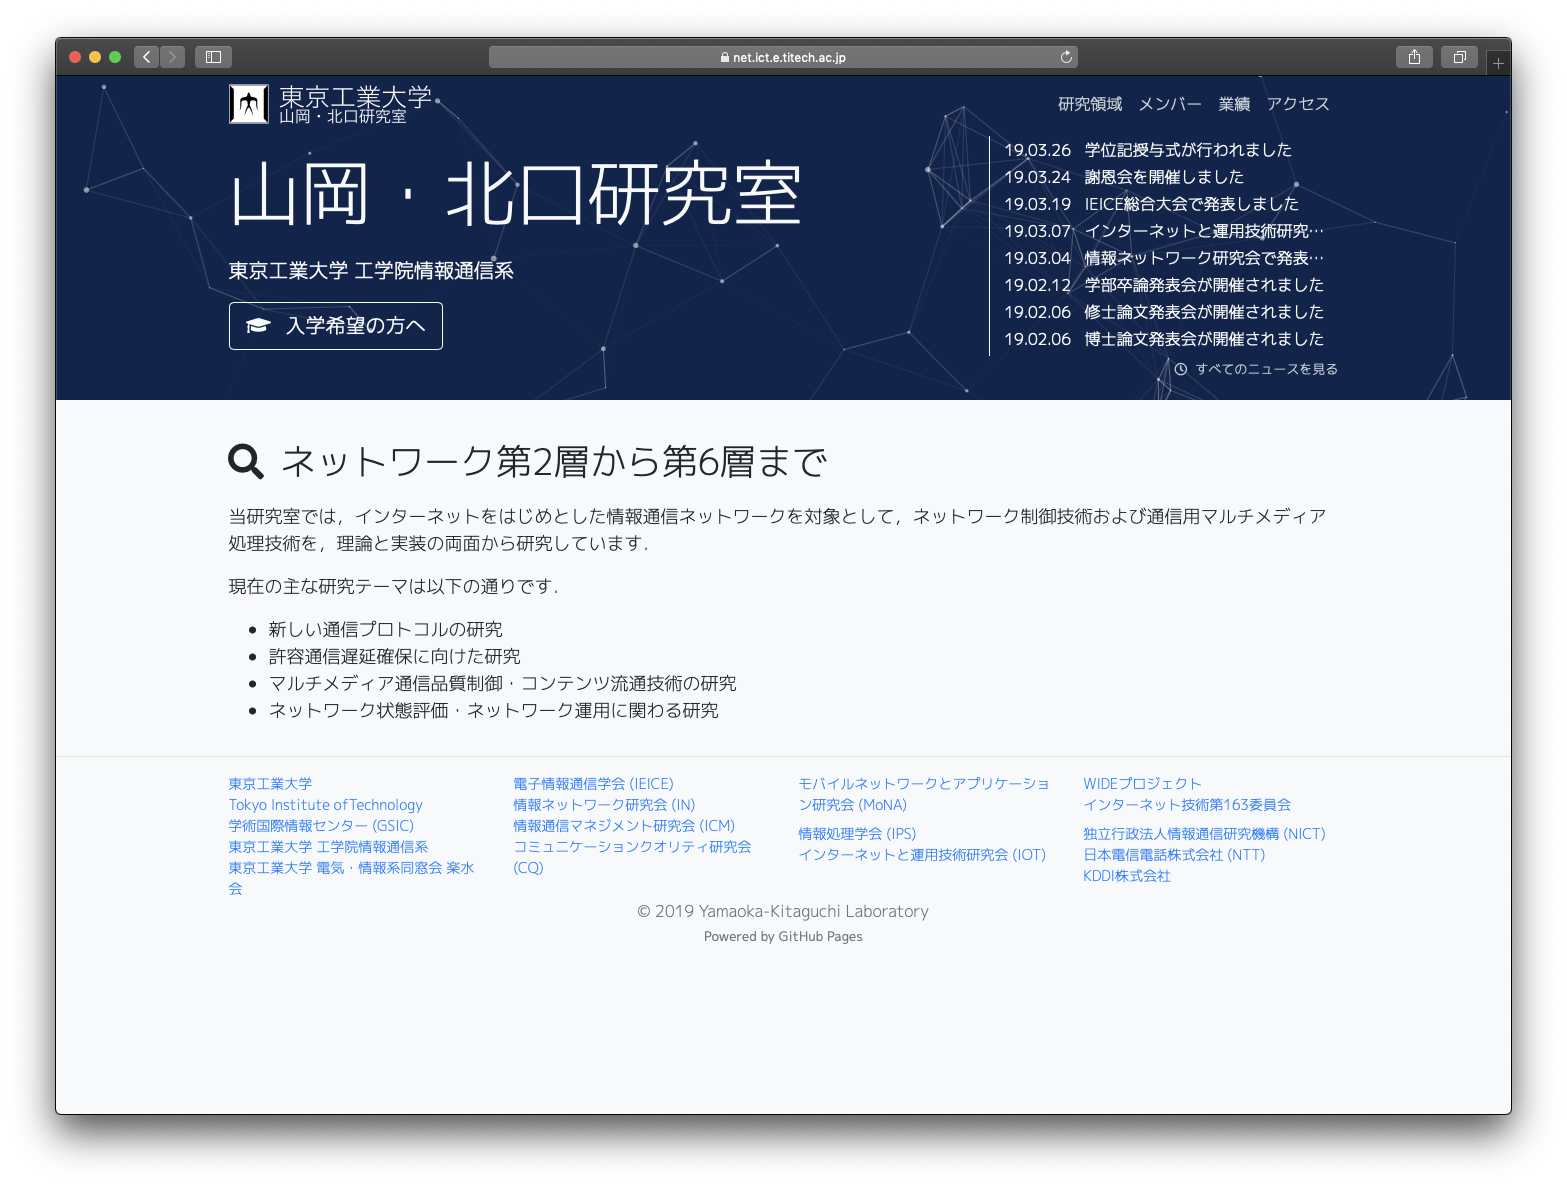Viewport: 1567px width, 1188px height.
Task: Click the address bar net.ict.e.titech.ac.jp
Action: (x=783, y=57)
